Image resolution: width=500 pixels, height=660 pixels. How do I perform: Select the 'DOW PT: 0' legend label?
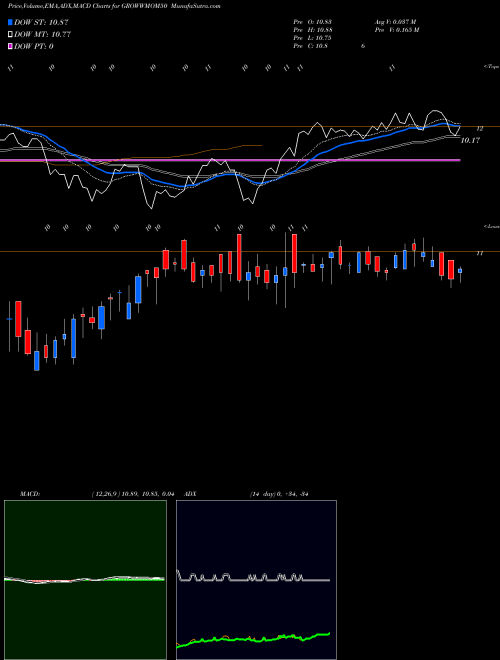[x=33, y=46]
